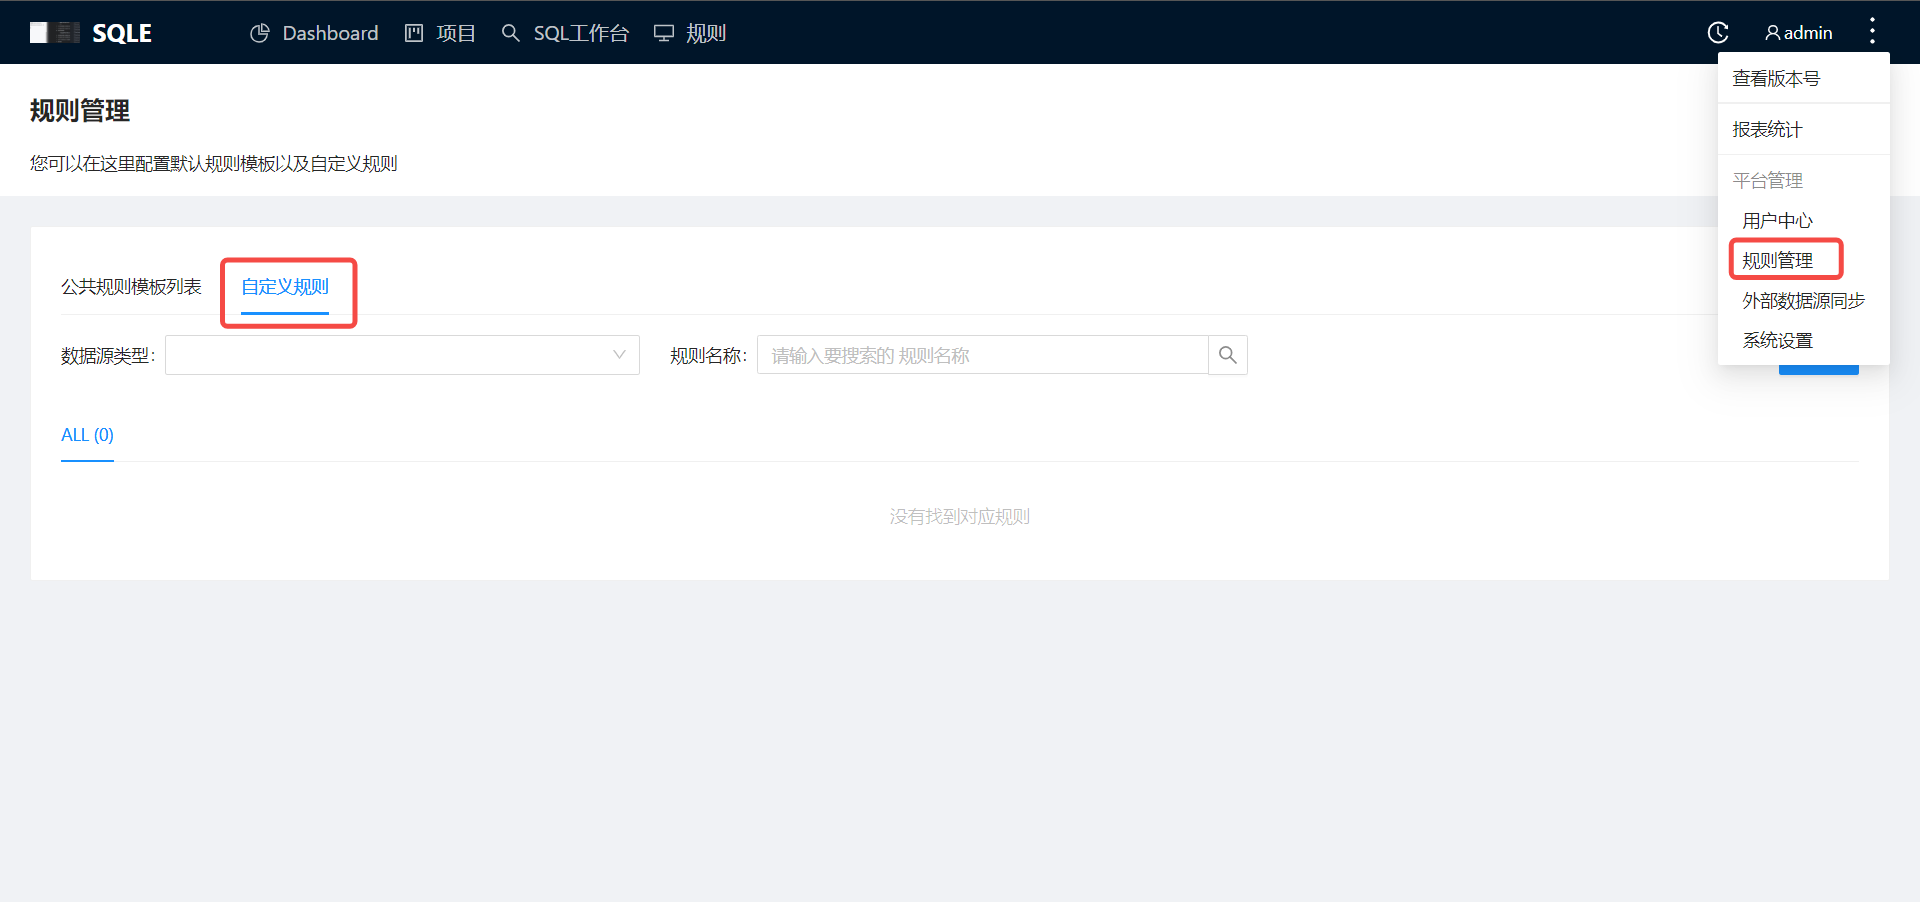Open the 项目 navigation item
The width and height of the screenshot is (1920, 902).
440,33
